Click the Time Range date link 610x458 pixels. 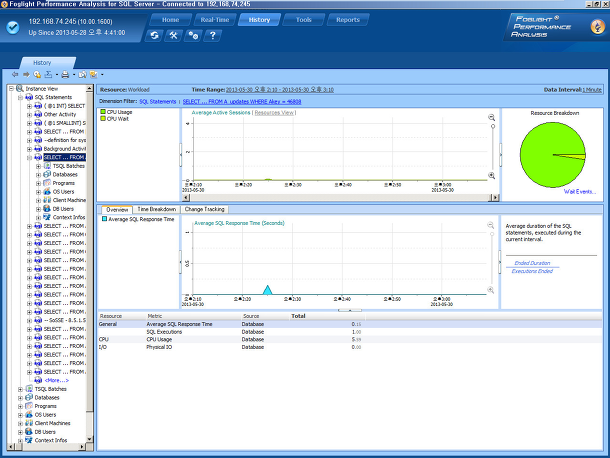[x=280, y=89]
